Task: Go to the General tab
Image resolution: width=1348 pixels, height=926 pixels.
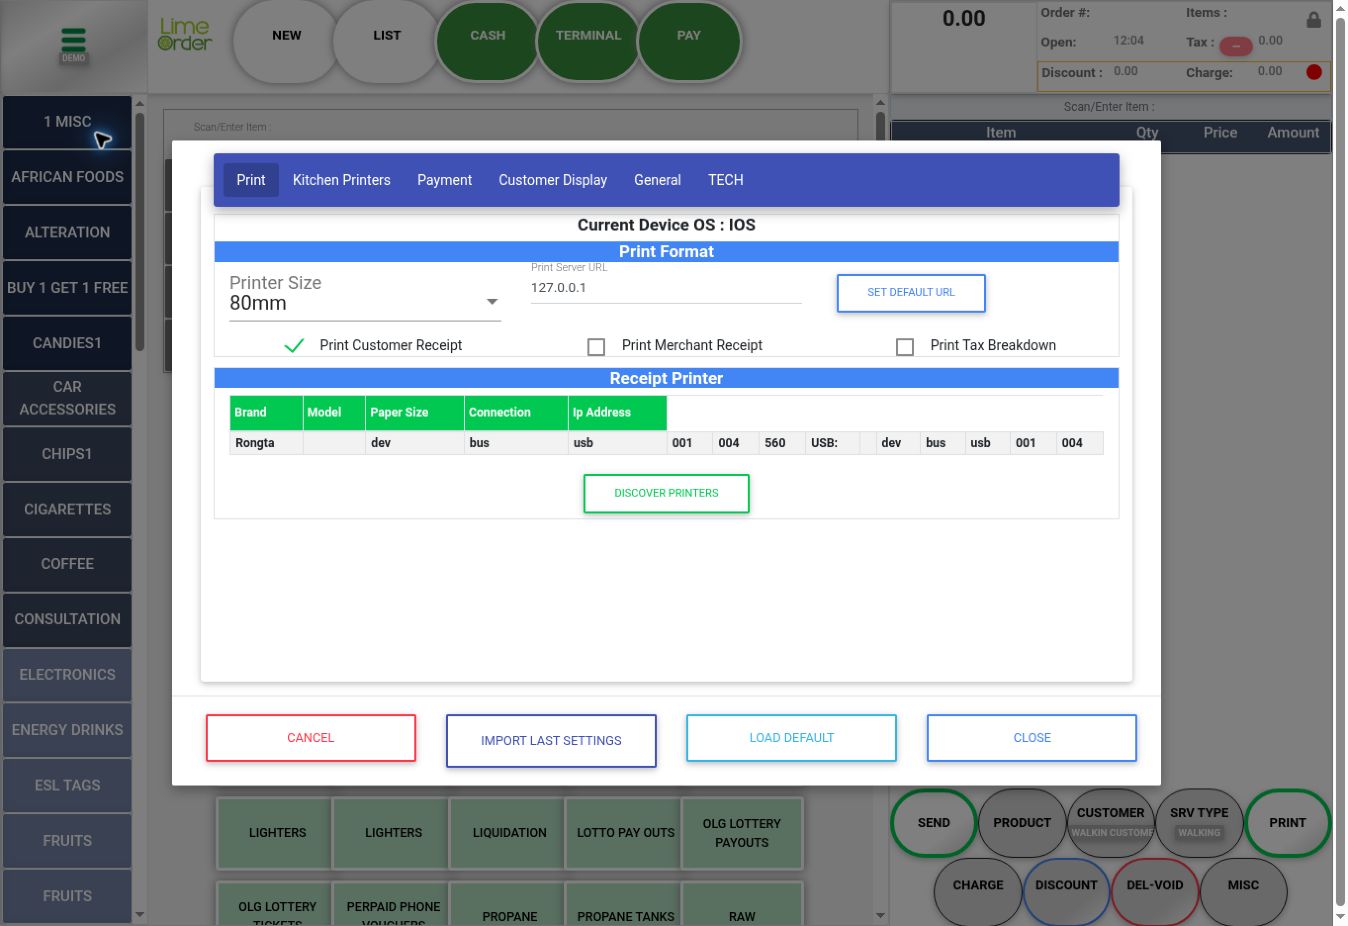Action: click(x=657, y=180)
